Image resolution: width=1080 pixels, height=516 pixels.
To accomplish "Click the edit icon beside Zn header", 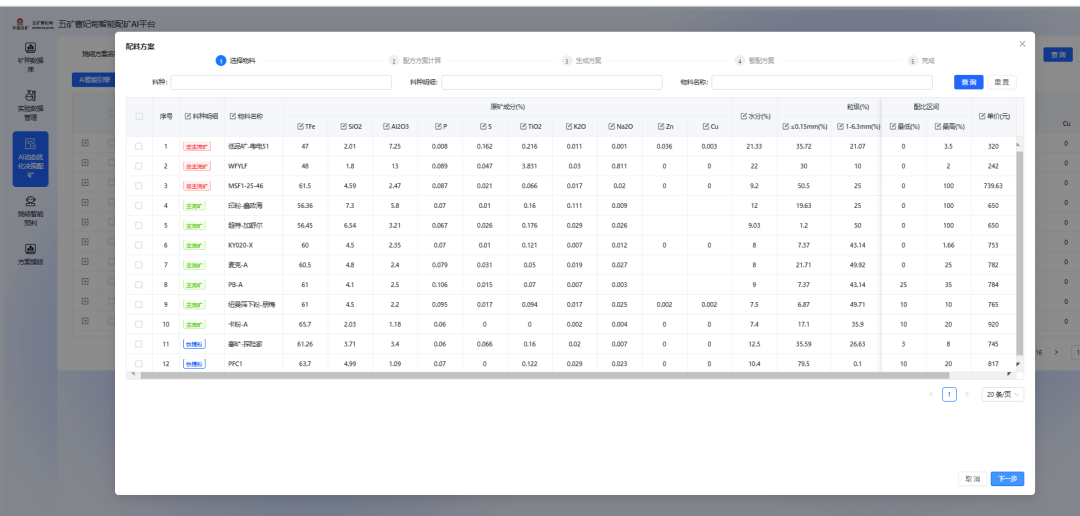I will point(661,127).
